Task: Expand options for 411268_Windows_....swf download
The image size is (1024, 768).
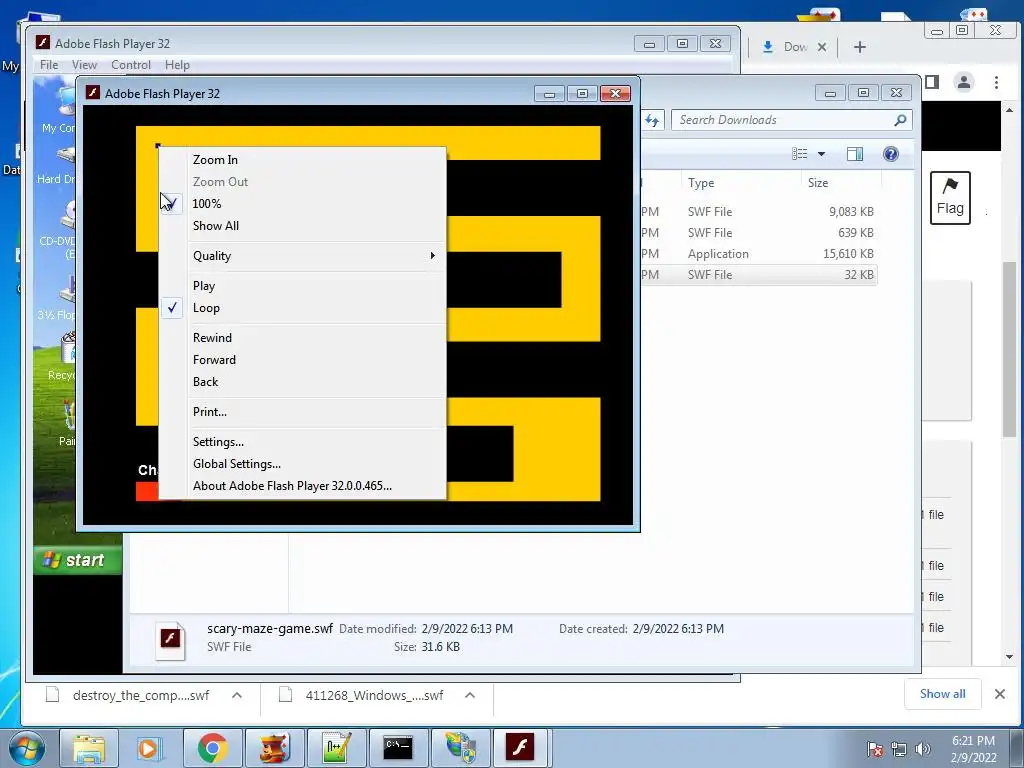Action: coord(470,696)
